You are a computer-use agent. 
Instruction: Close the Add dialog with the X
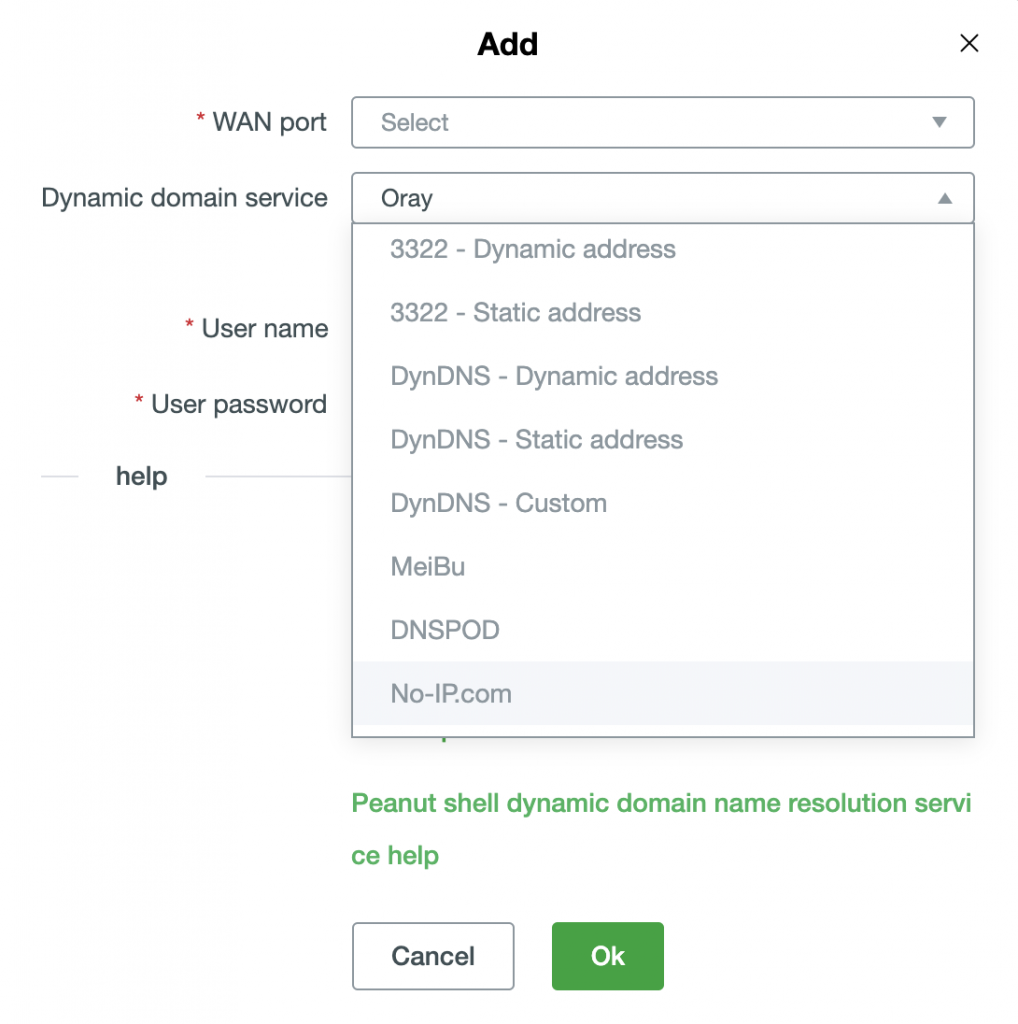969,43
